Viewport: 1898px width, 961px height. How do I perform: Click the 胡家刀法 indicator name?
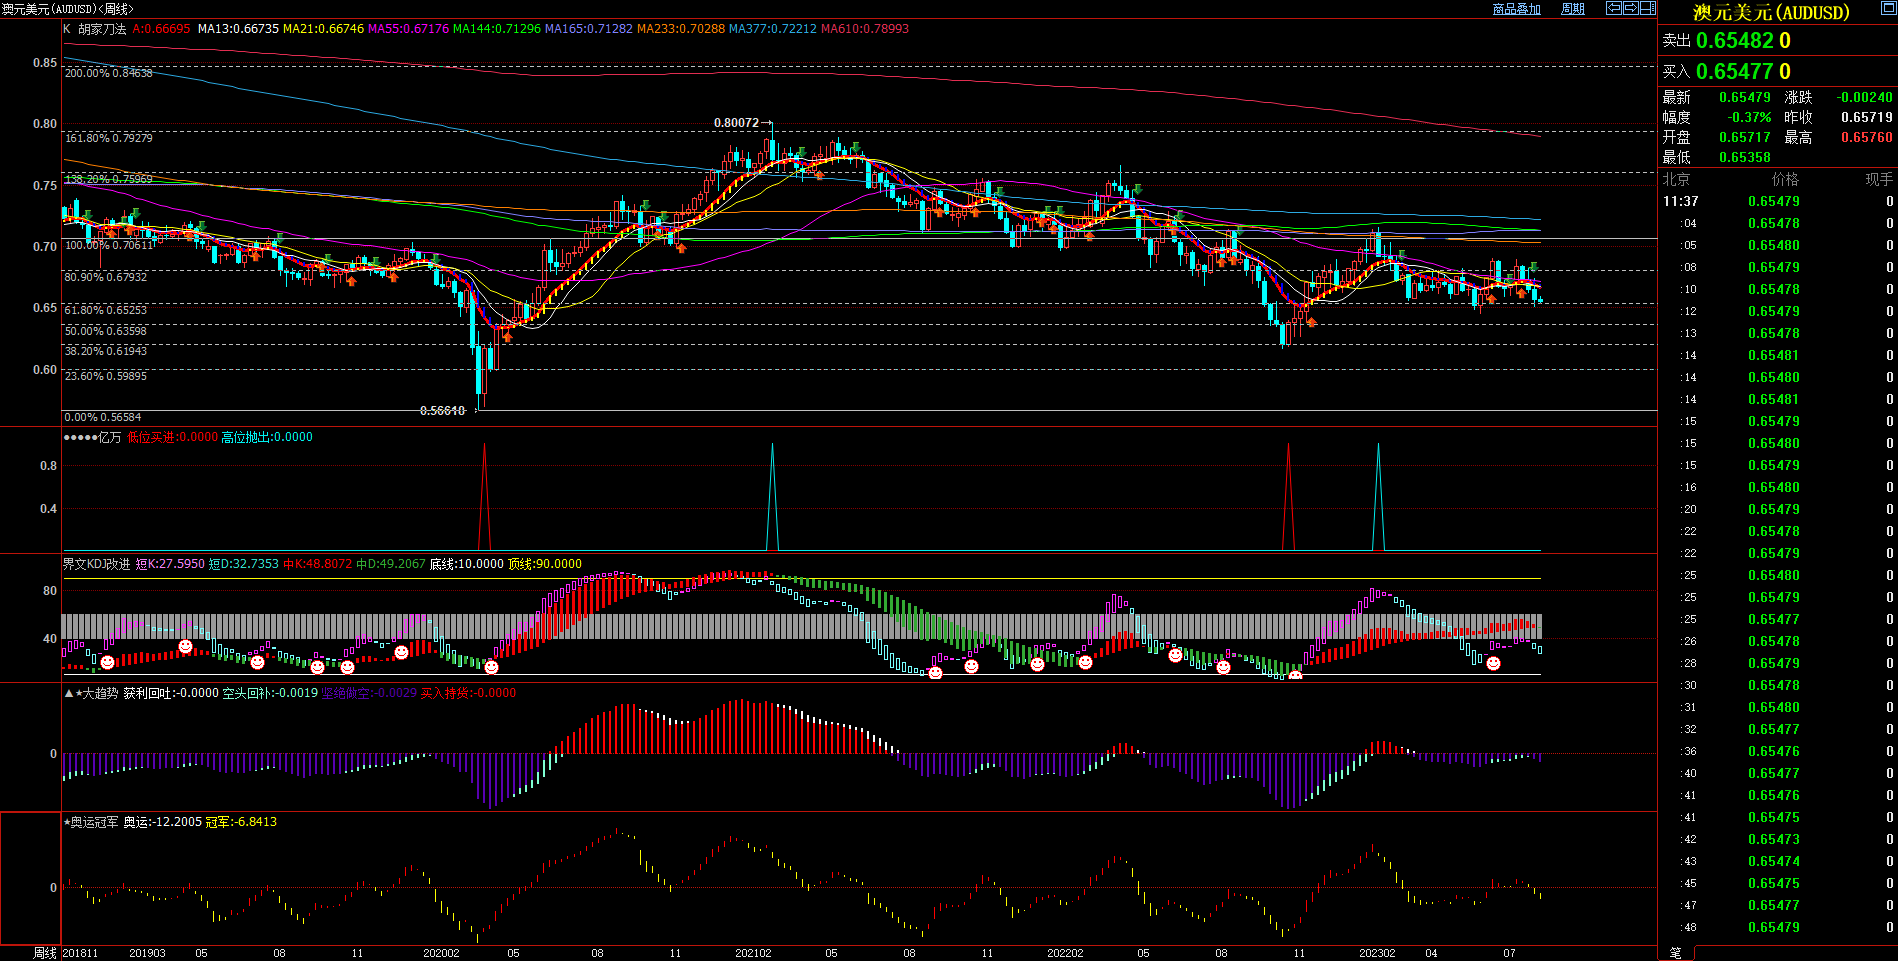(102, 29)
